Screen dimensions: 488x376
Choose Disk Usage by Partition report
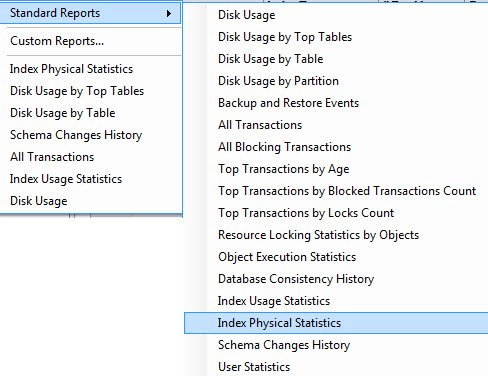pyautogui.click(x=278, y=81)
